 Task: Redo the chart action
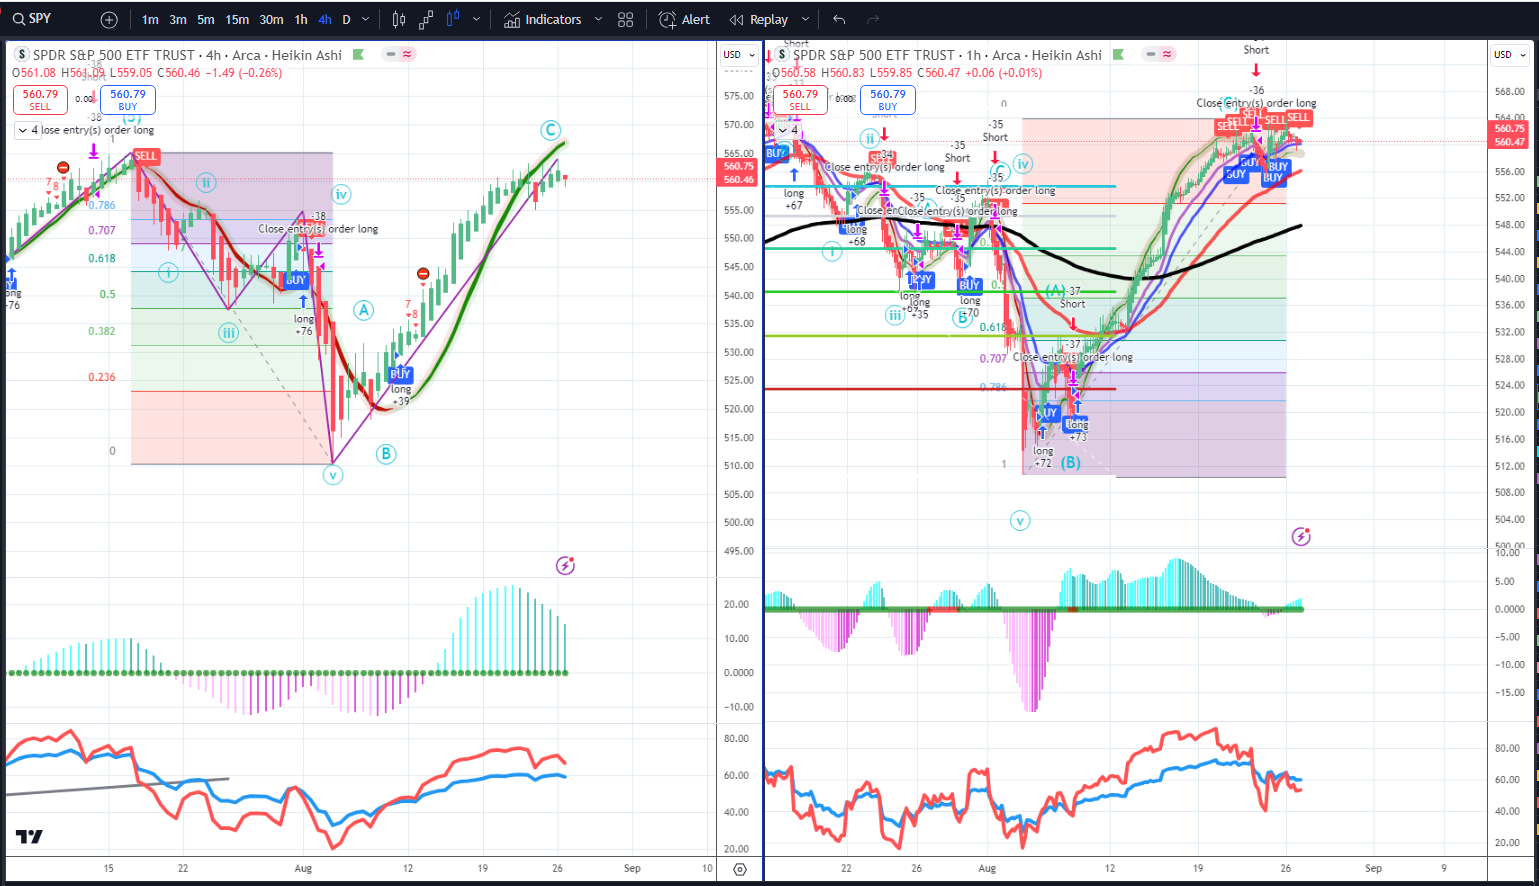click(873, 20)
